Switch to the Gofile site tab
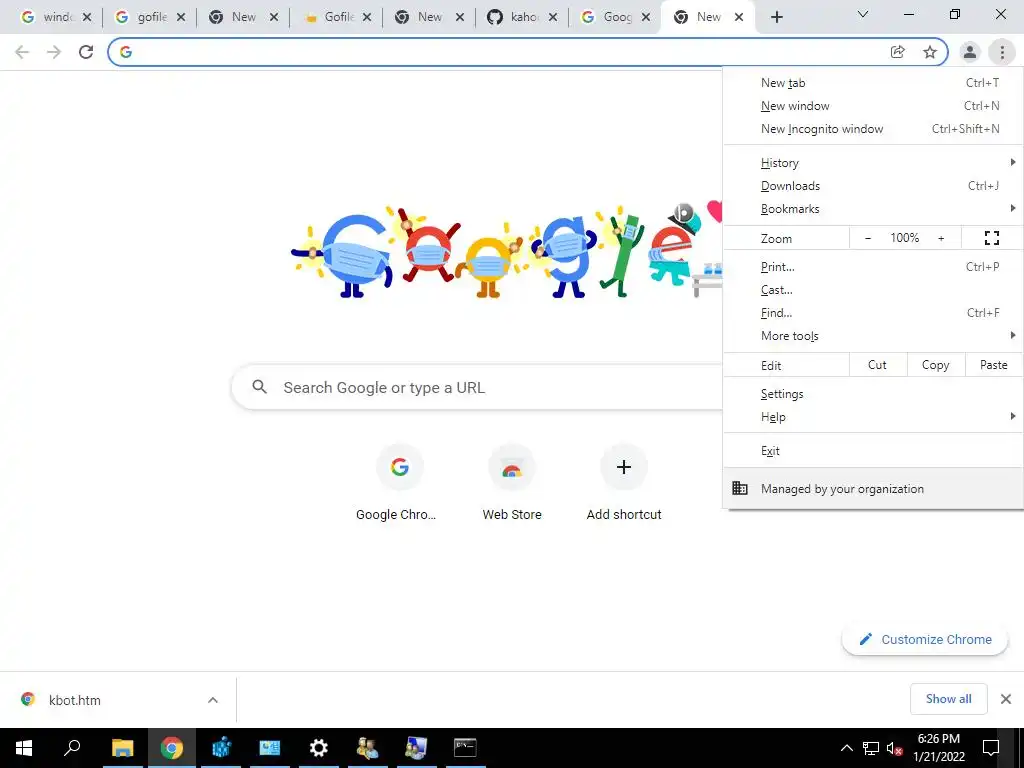1024x768 pixels. click(336, 18)
